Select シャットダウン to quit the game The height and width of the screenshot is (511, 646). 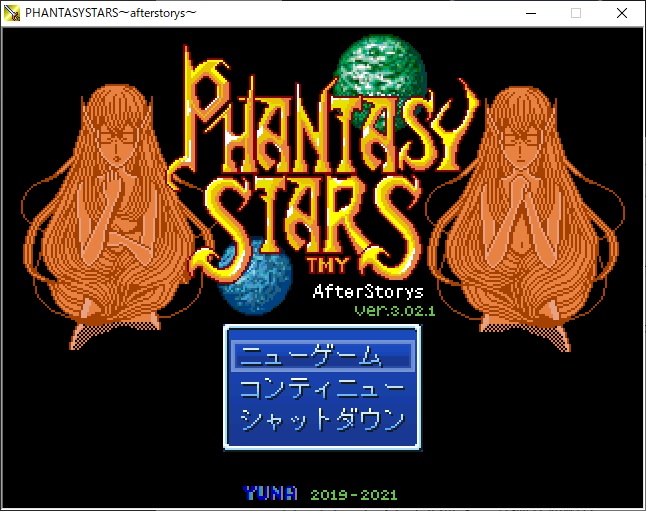point(321,419)
